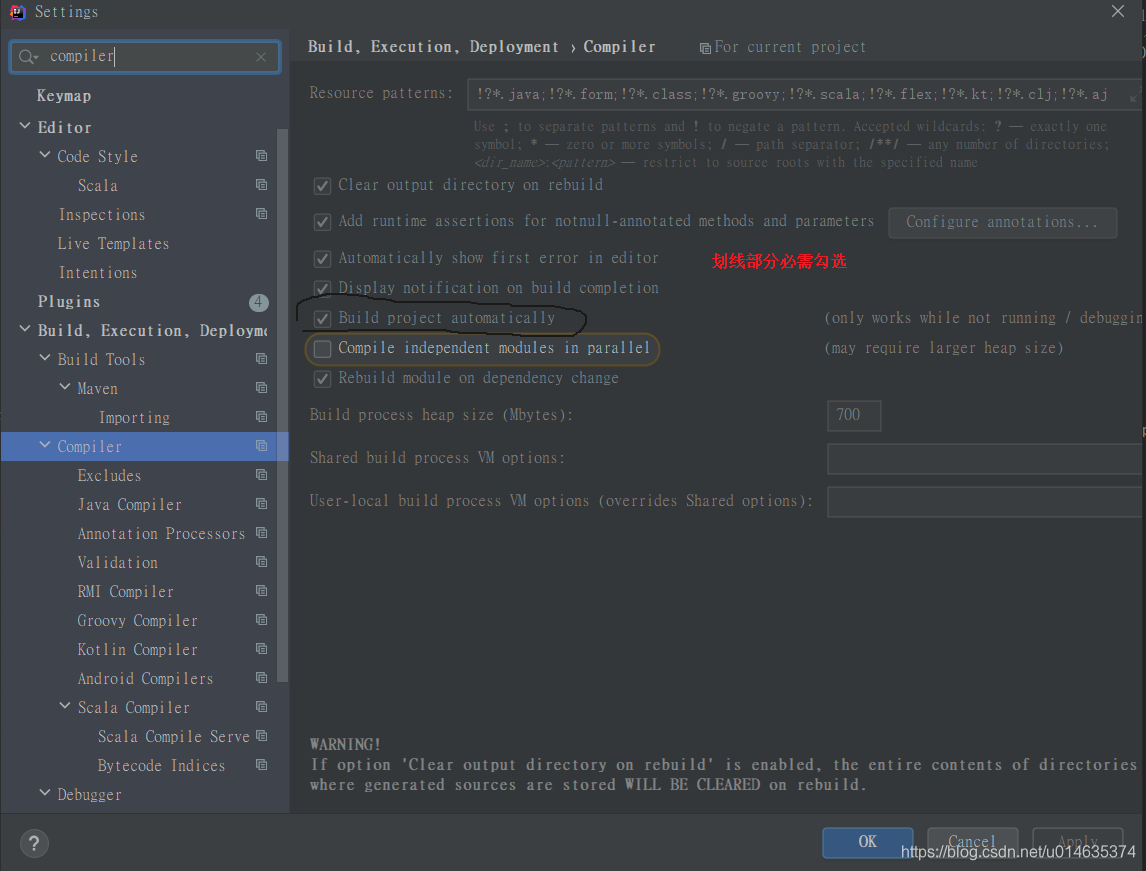Close the Settings dialog
1146x871 pixels.
(x=1117, y=12)
